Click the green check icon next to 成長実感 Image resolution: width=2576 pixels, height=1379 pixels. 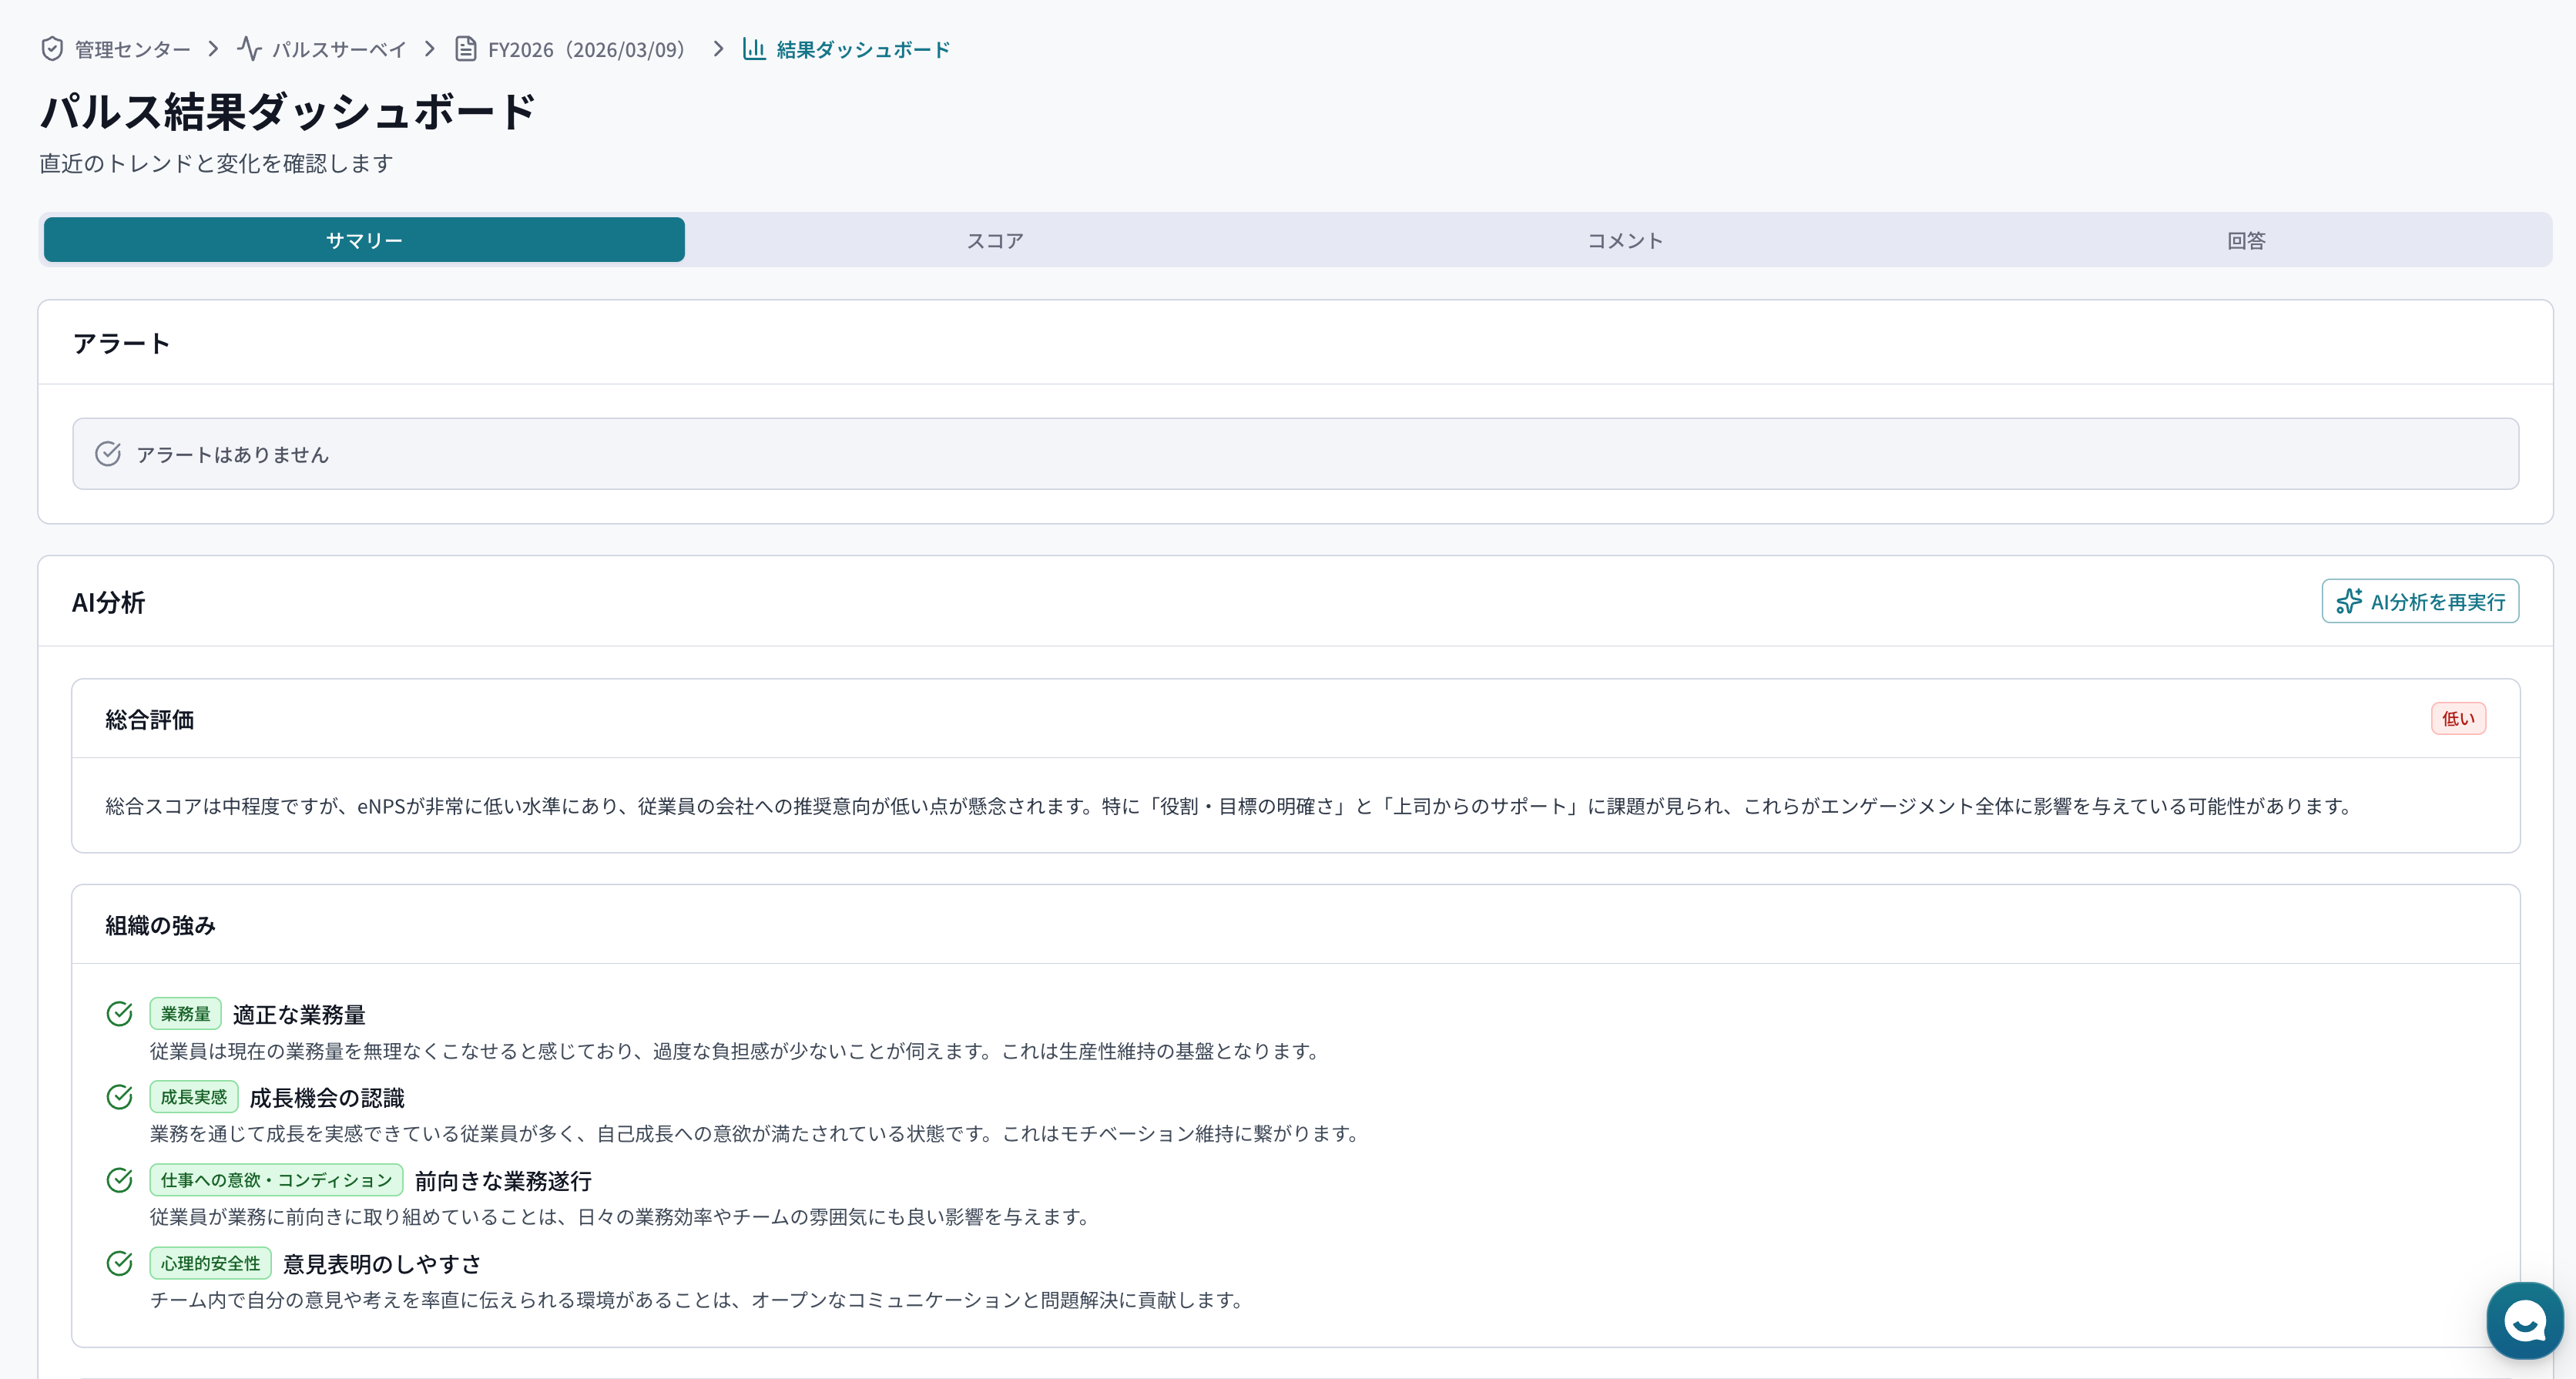pos(120,1096)
